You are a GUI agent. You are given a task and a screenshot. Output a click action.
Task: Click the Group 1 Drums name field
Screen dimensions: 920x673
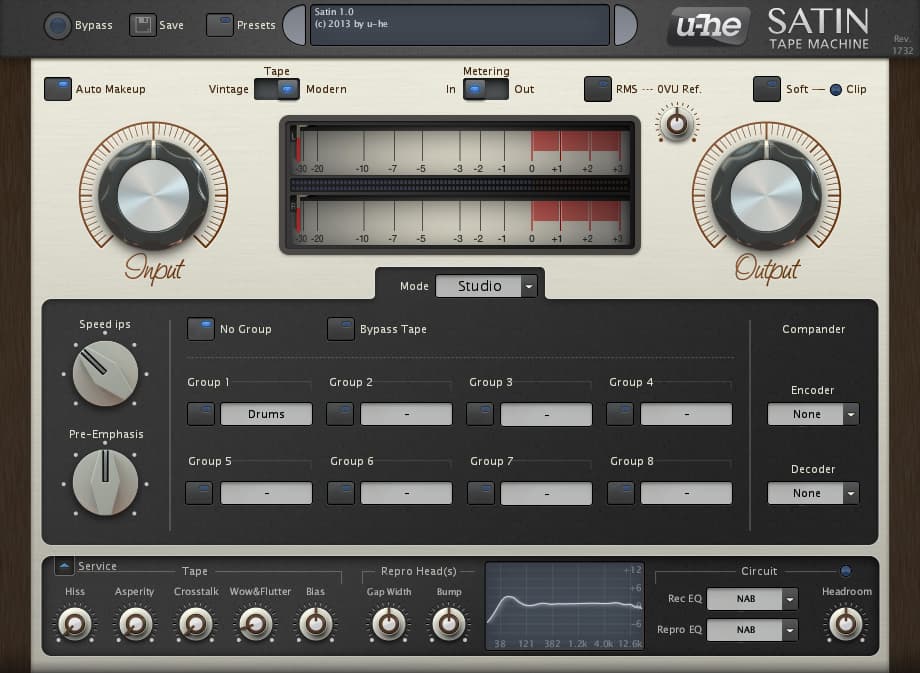tap(266, 414)
